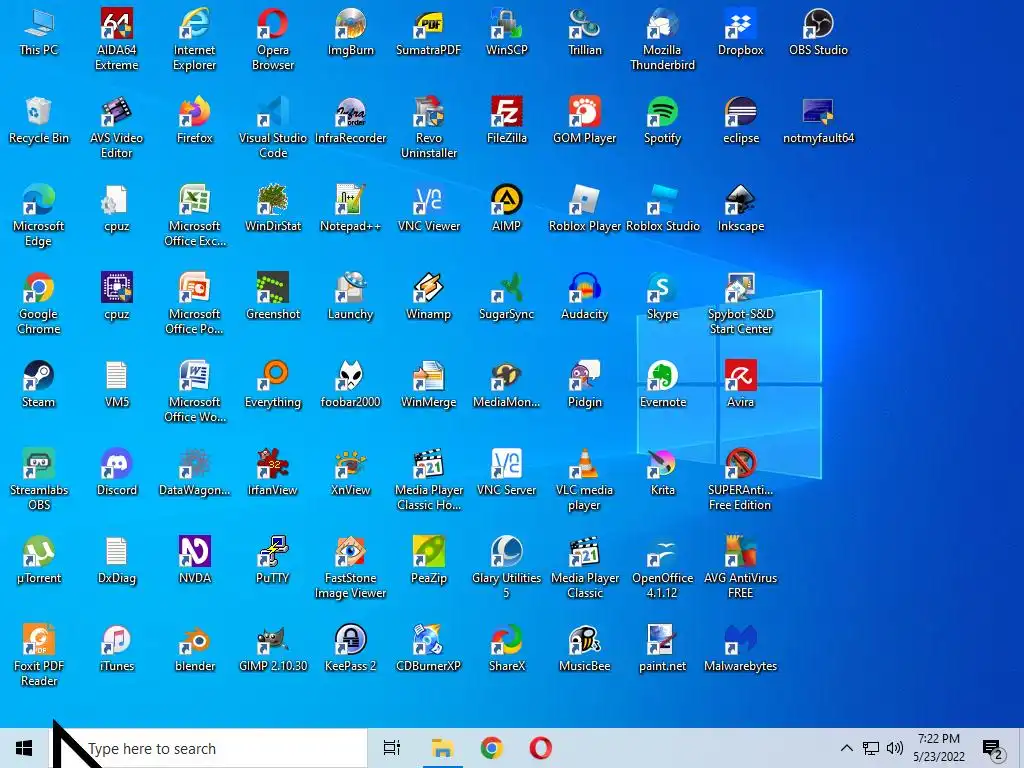Viewport: 1024px width, 768px height.
Task: Select the blender desktop icon
Action: 195,650
